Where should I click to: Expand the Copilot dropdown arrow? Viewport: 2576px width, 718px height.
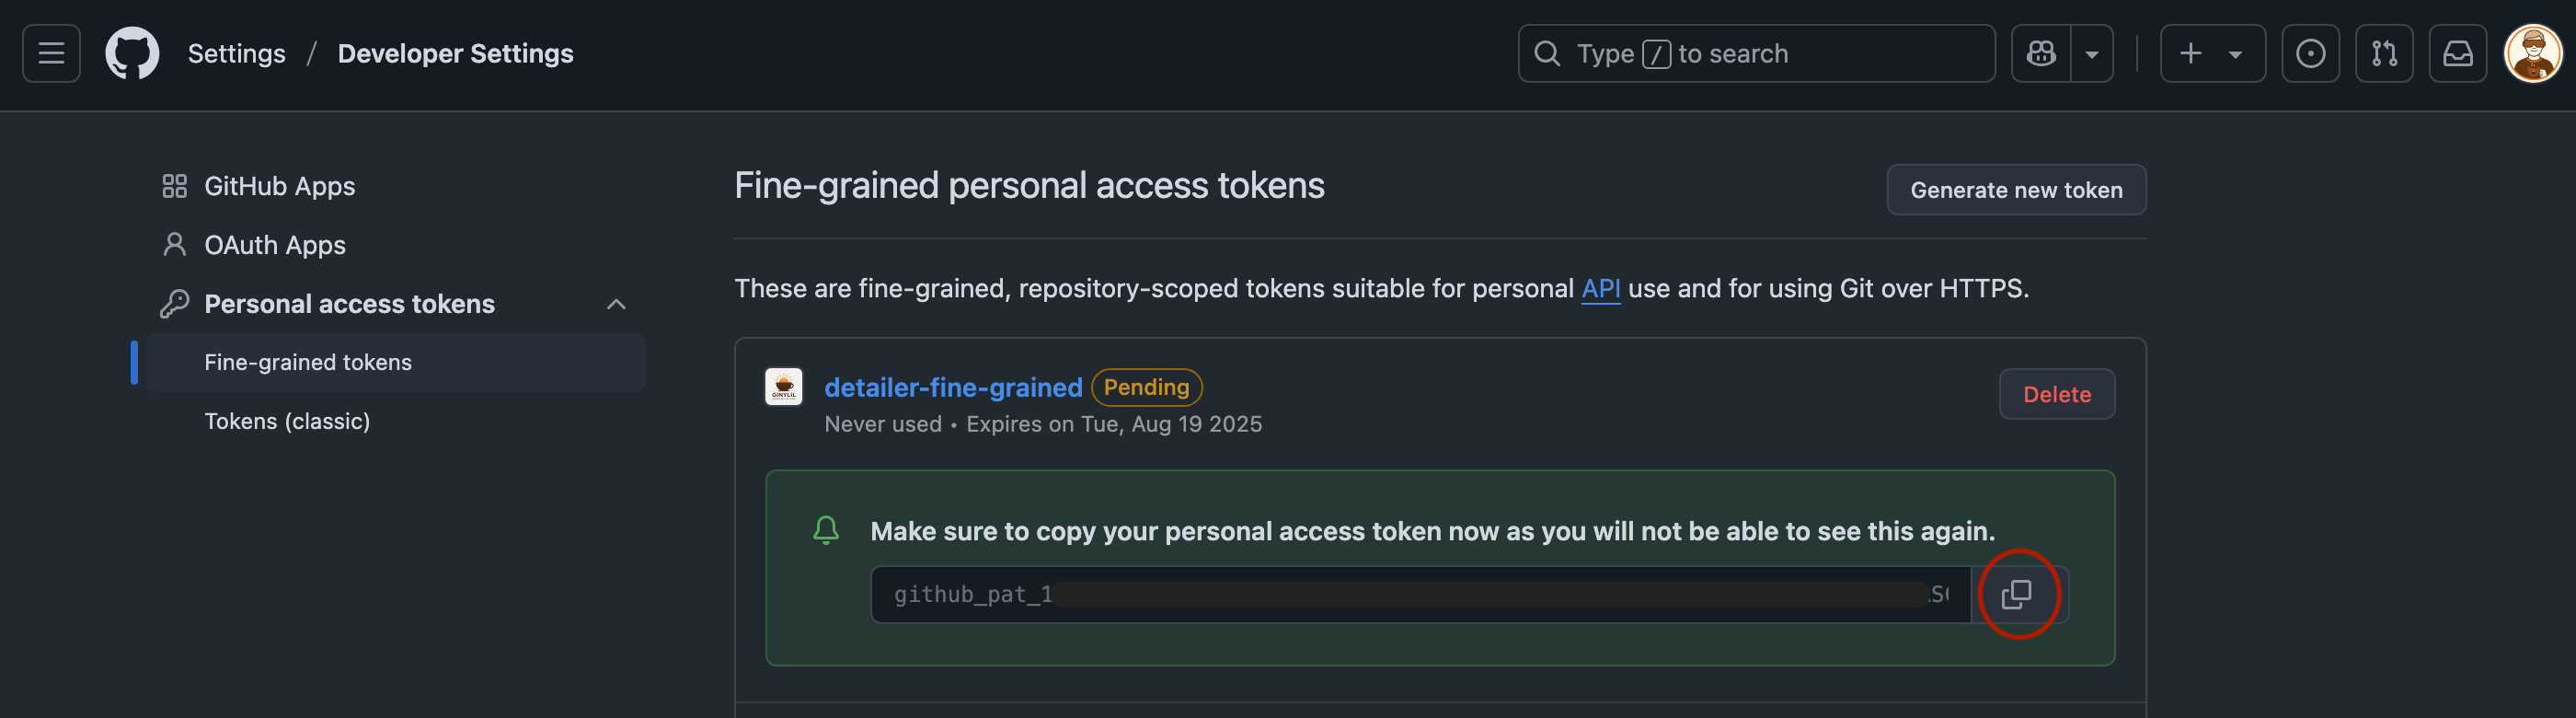(2091, 54)
